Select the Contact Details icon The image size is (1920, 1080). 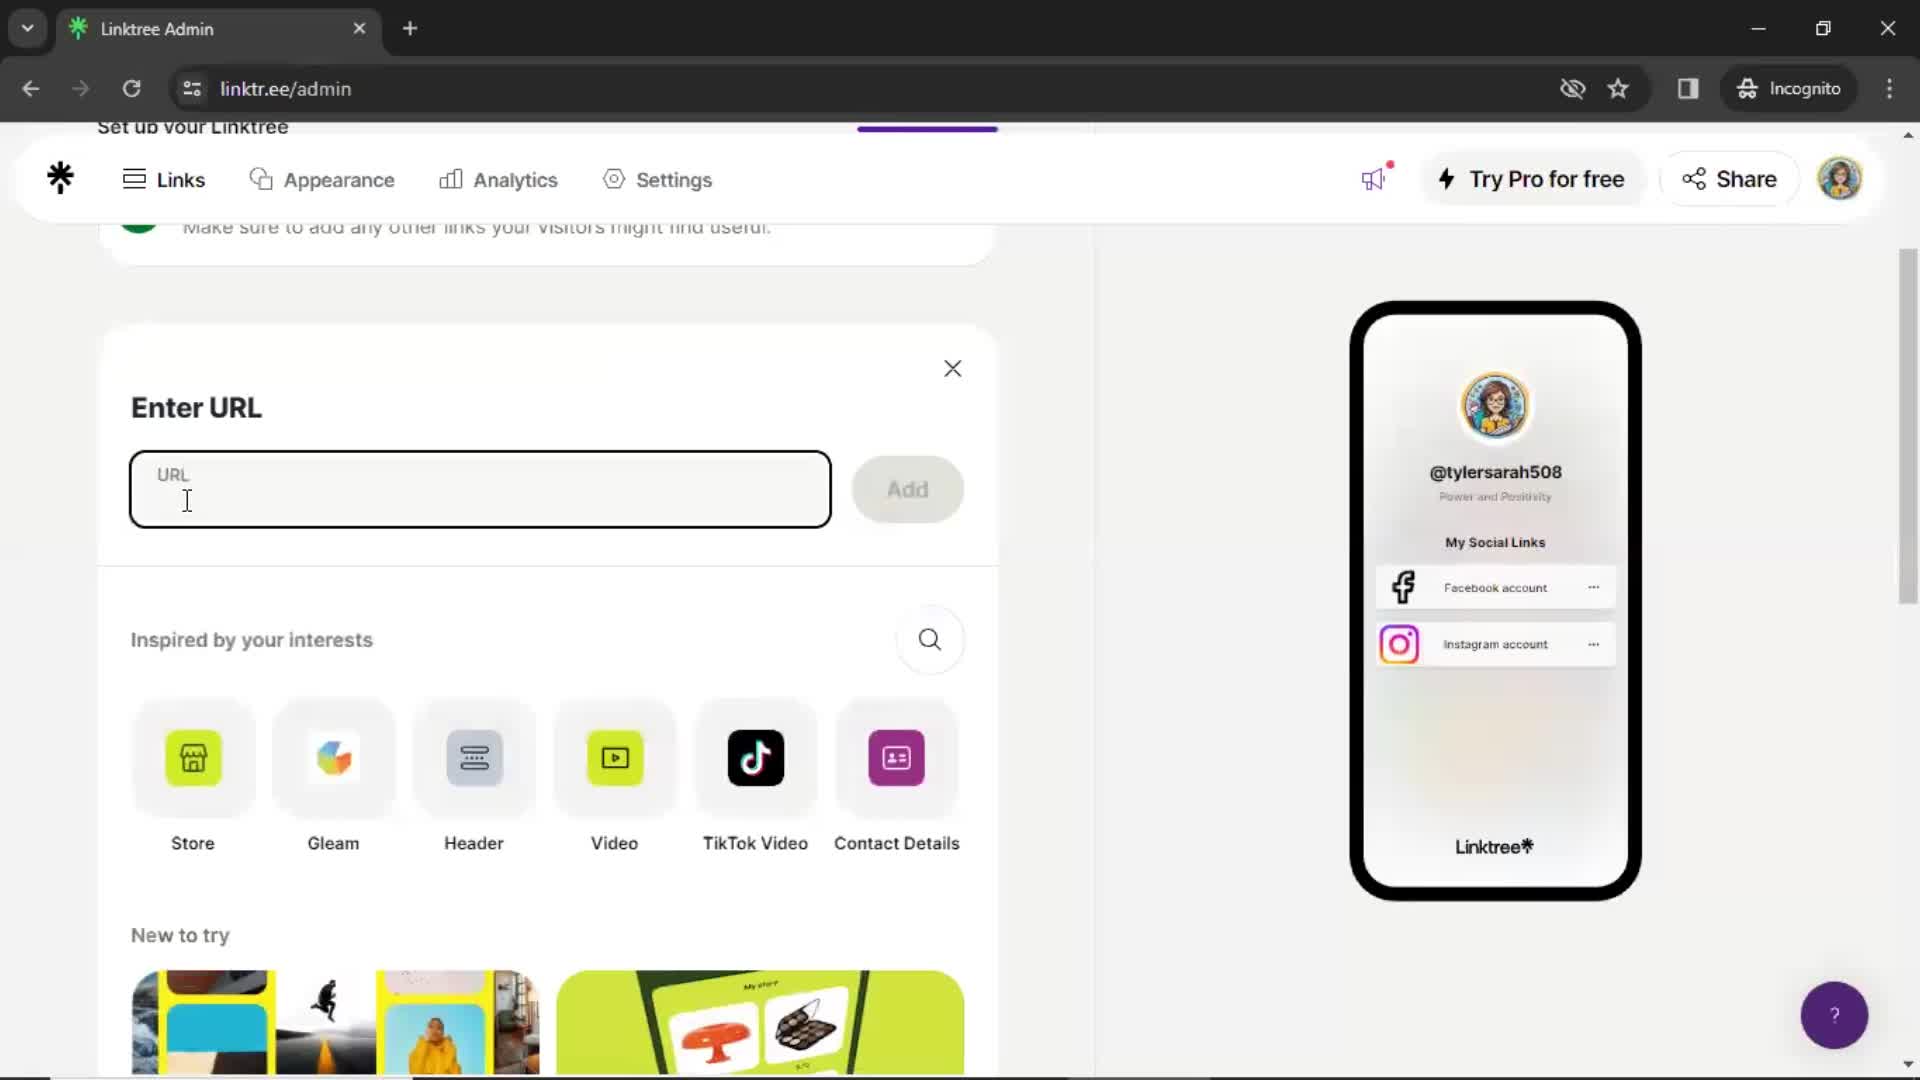tap(897, 757)
